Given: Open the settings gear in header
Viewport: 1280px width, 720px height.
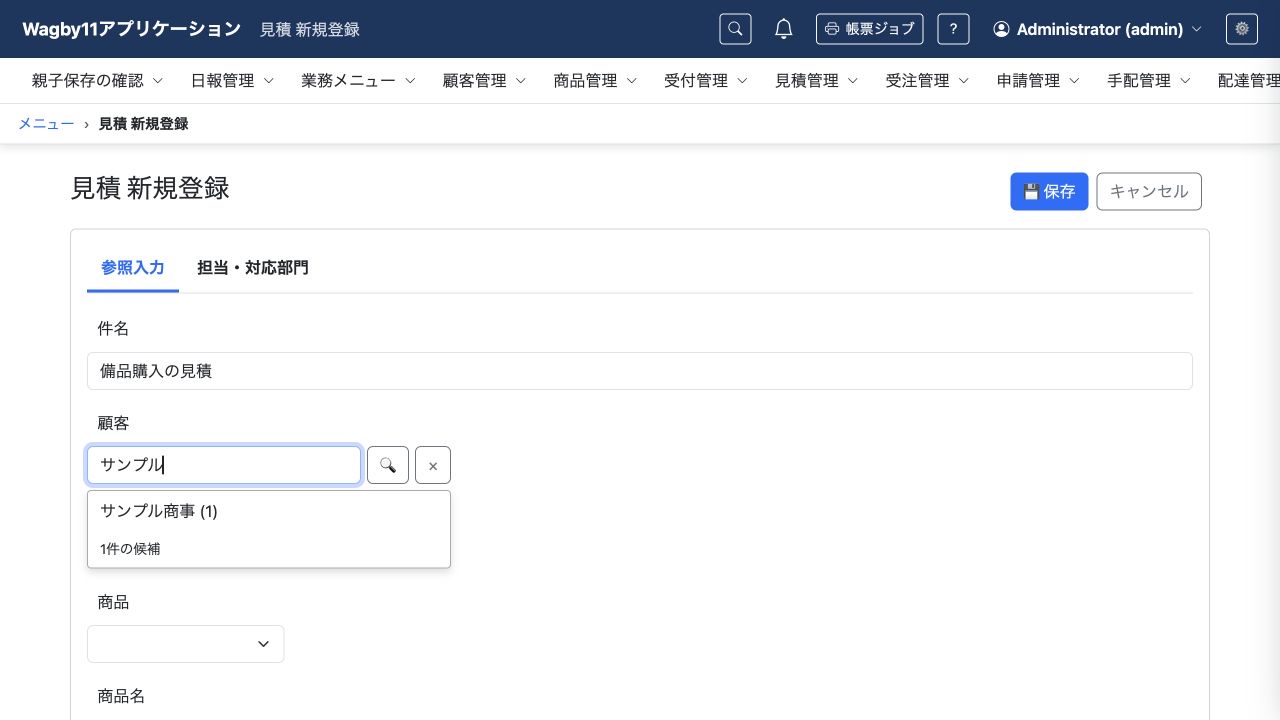Looking at the screenshot, I should click(x=1242, y=29).
